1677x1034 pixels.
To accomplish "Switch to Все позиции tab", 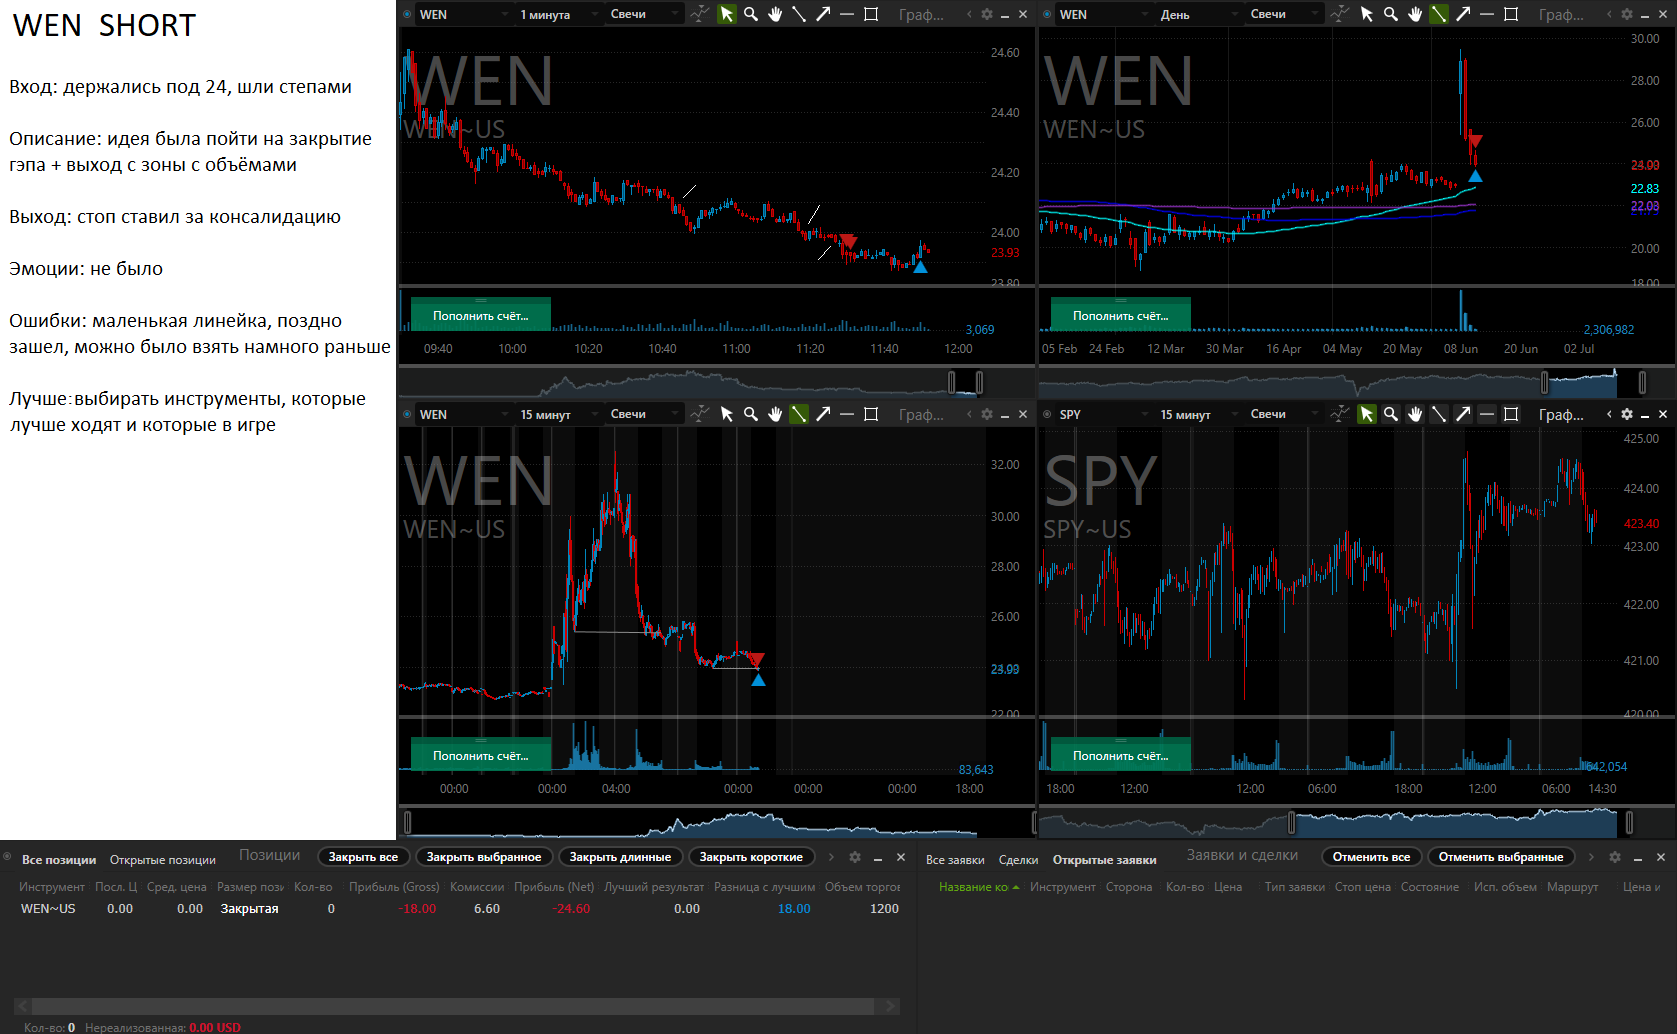I will pyautogui.click(x=59, y=860).
